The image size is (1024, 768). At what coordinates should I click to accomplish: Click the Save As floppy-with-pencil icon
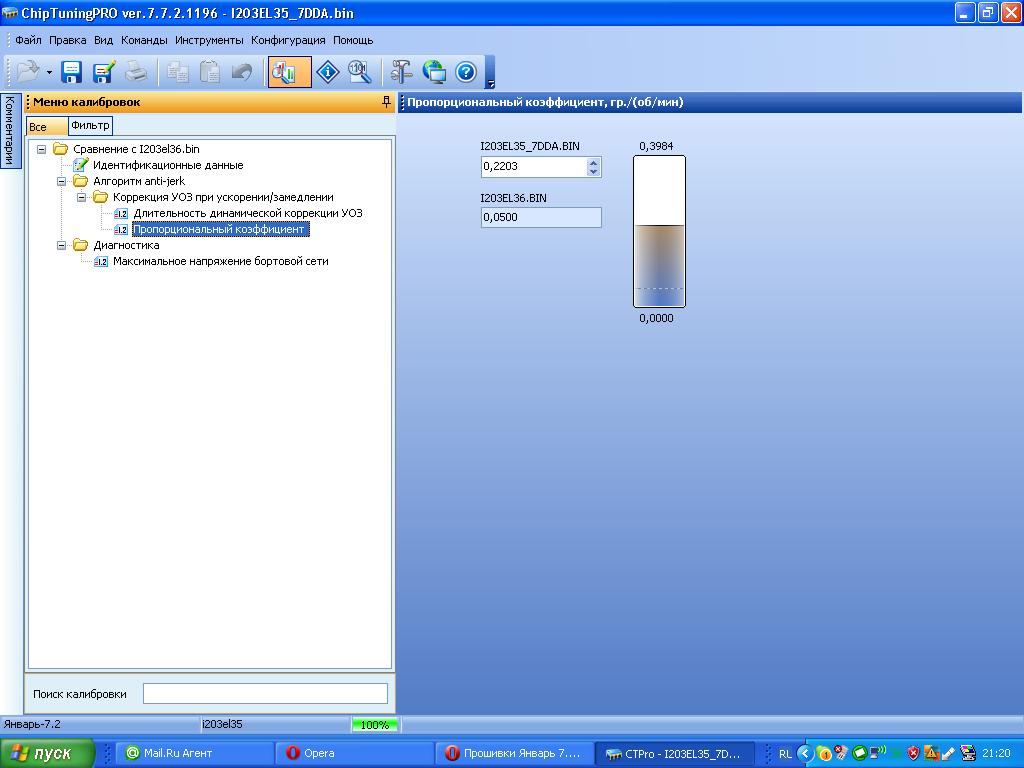coord(104,72)
